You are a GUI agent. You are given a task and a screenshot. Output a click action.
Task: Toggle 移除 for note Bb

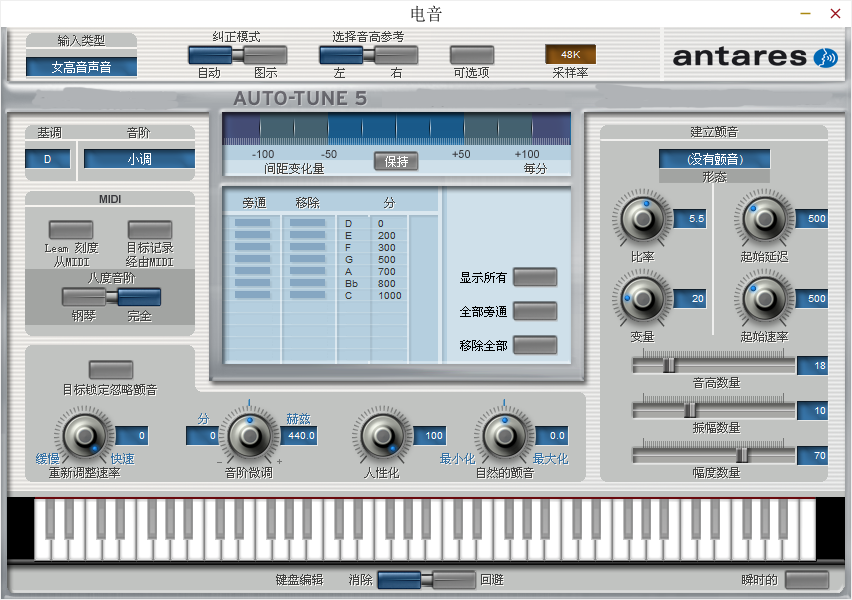pyautogui.click(x=308, y=283)
